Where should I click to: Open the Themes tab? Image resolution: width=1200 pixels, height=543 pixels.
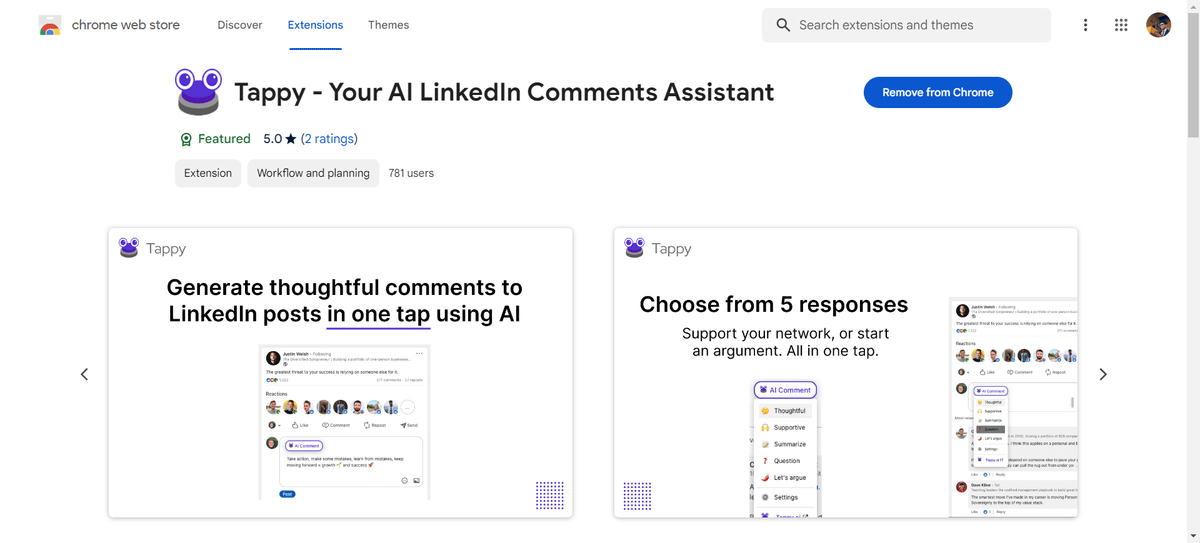(388, 25)
